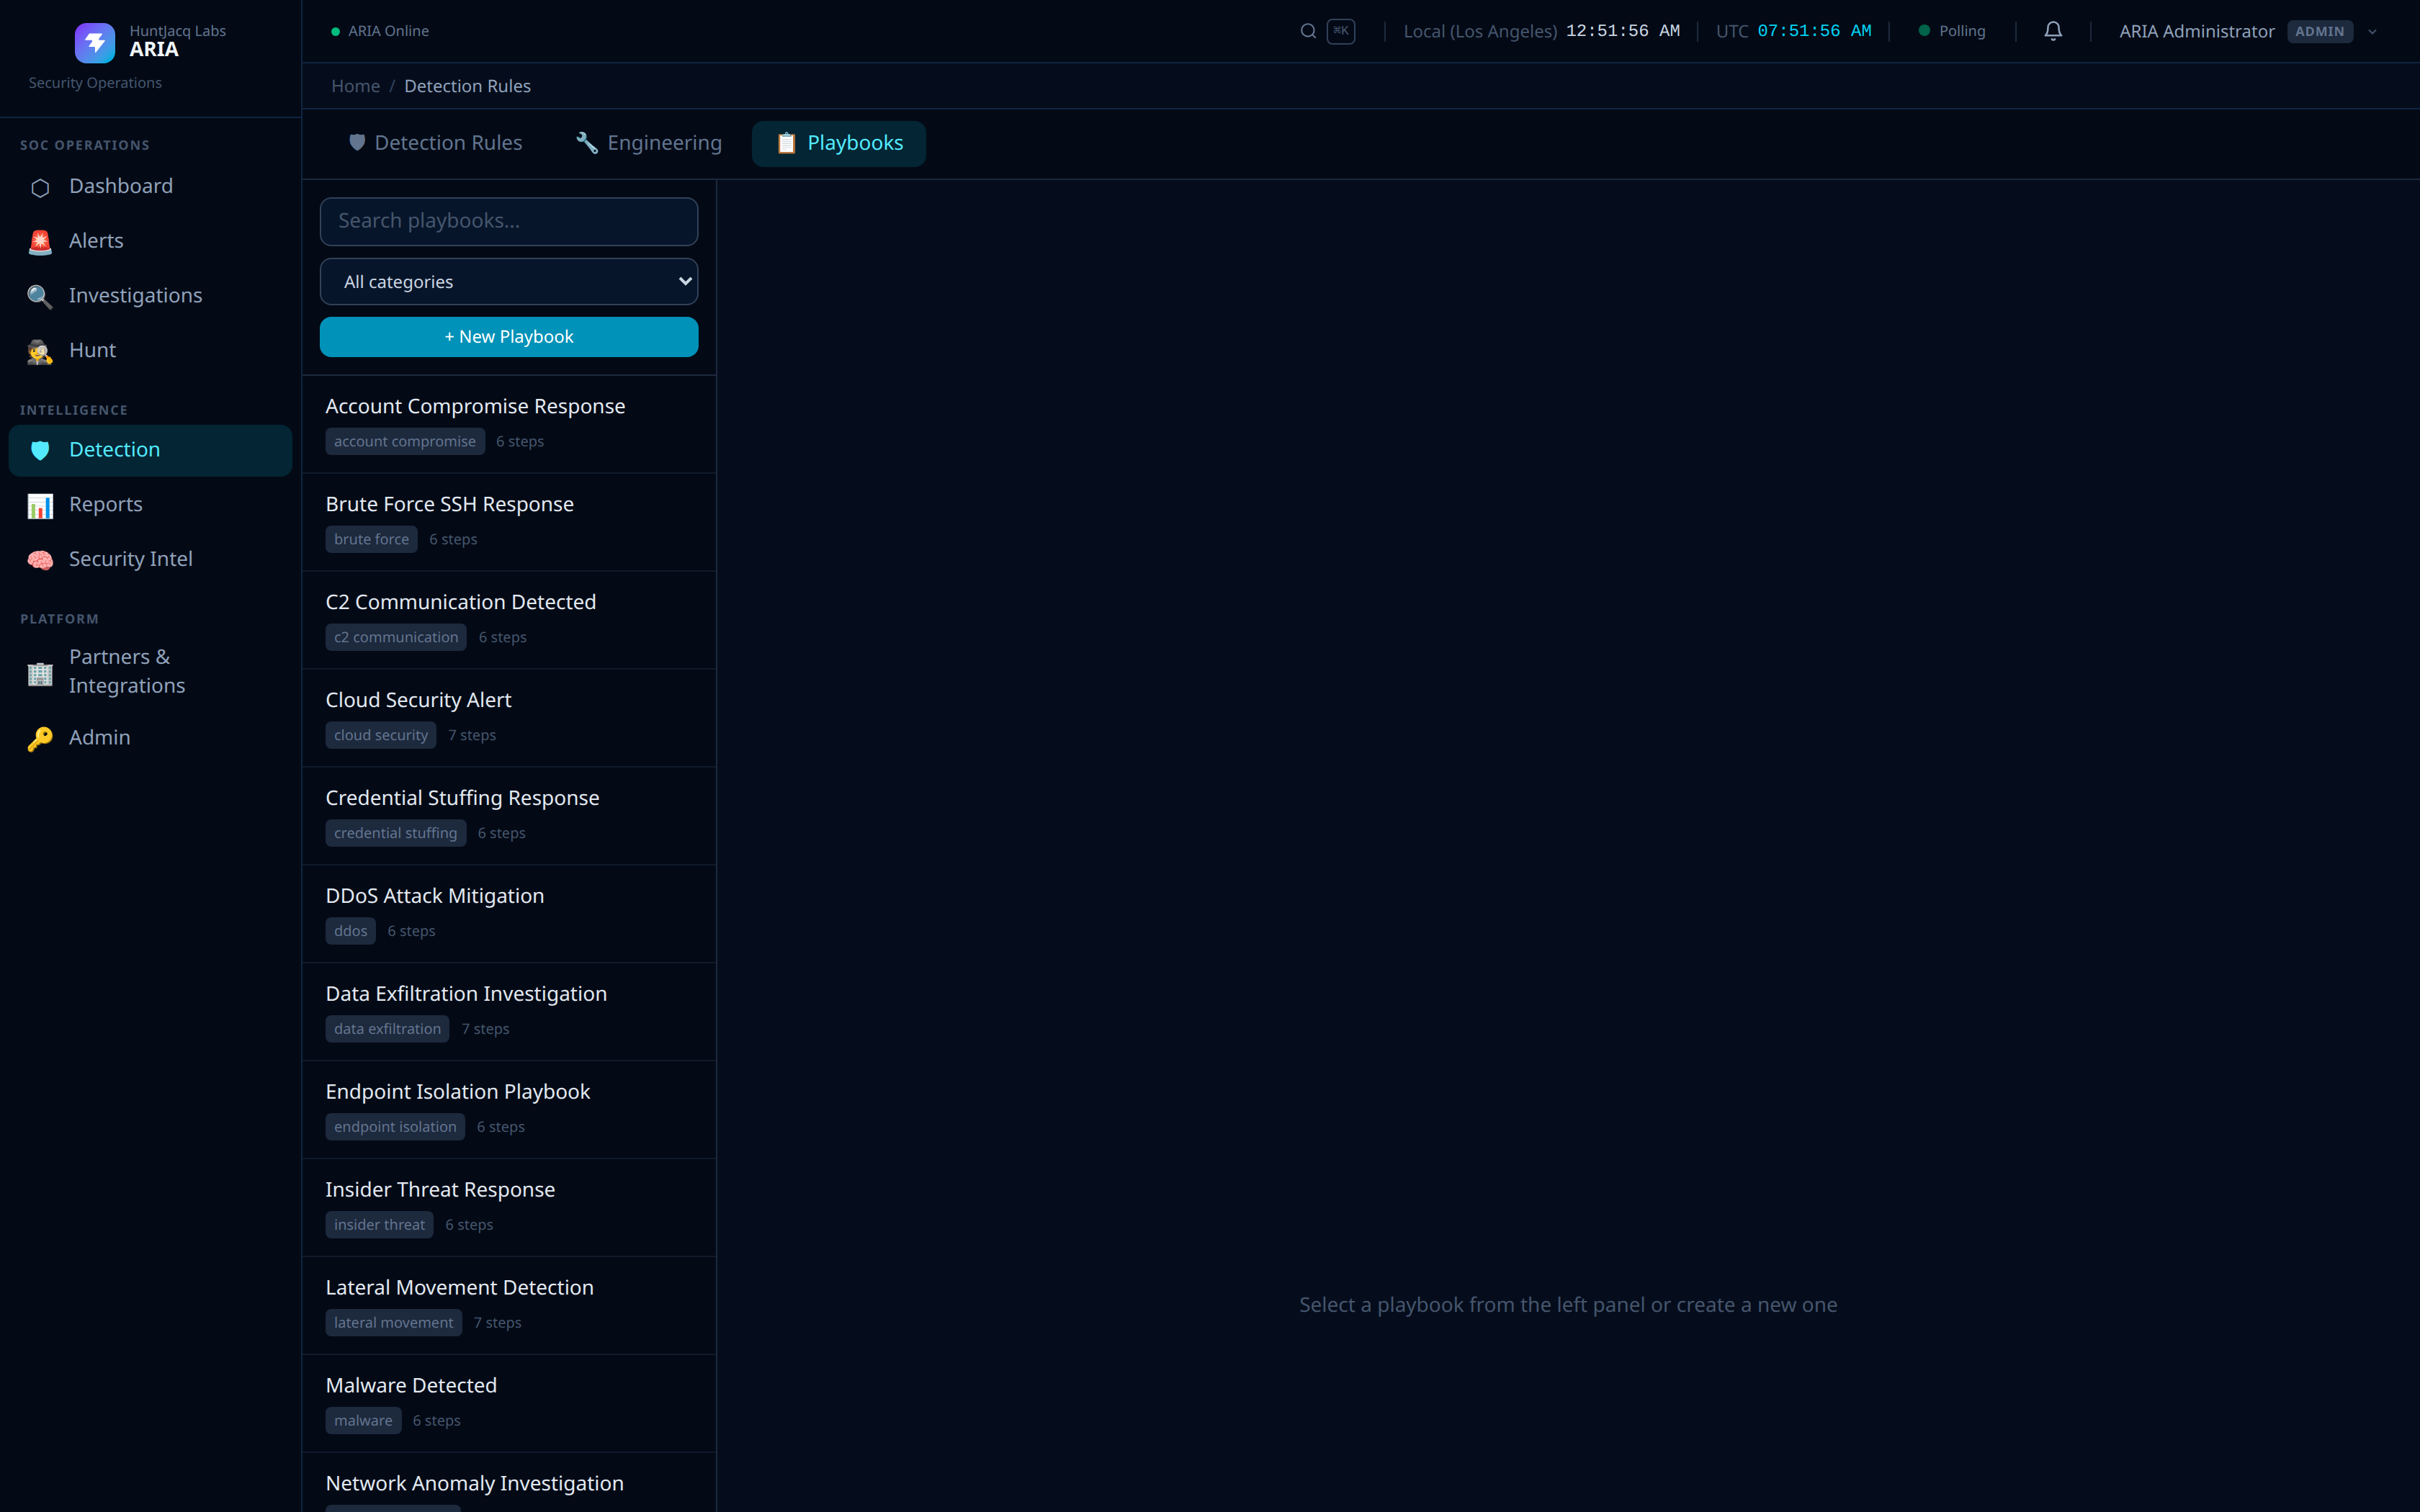Click the shield icon on Detection Rules tab
2420x1512 pixels.
coord(357,143)
